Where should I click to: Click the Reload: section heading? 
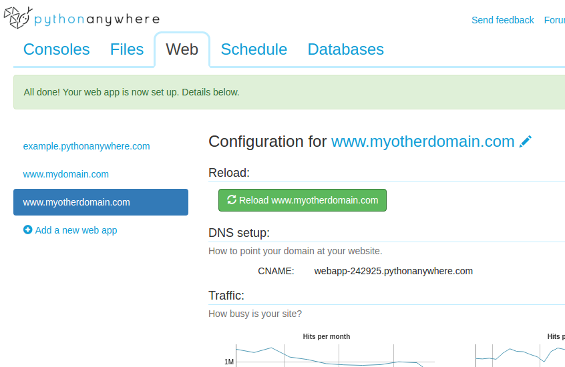[229, 173]
